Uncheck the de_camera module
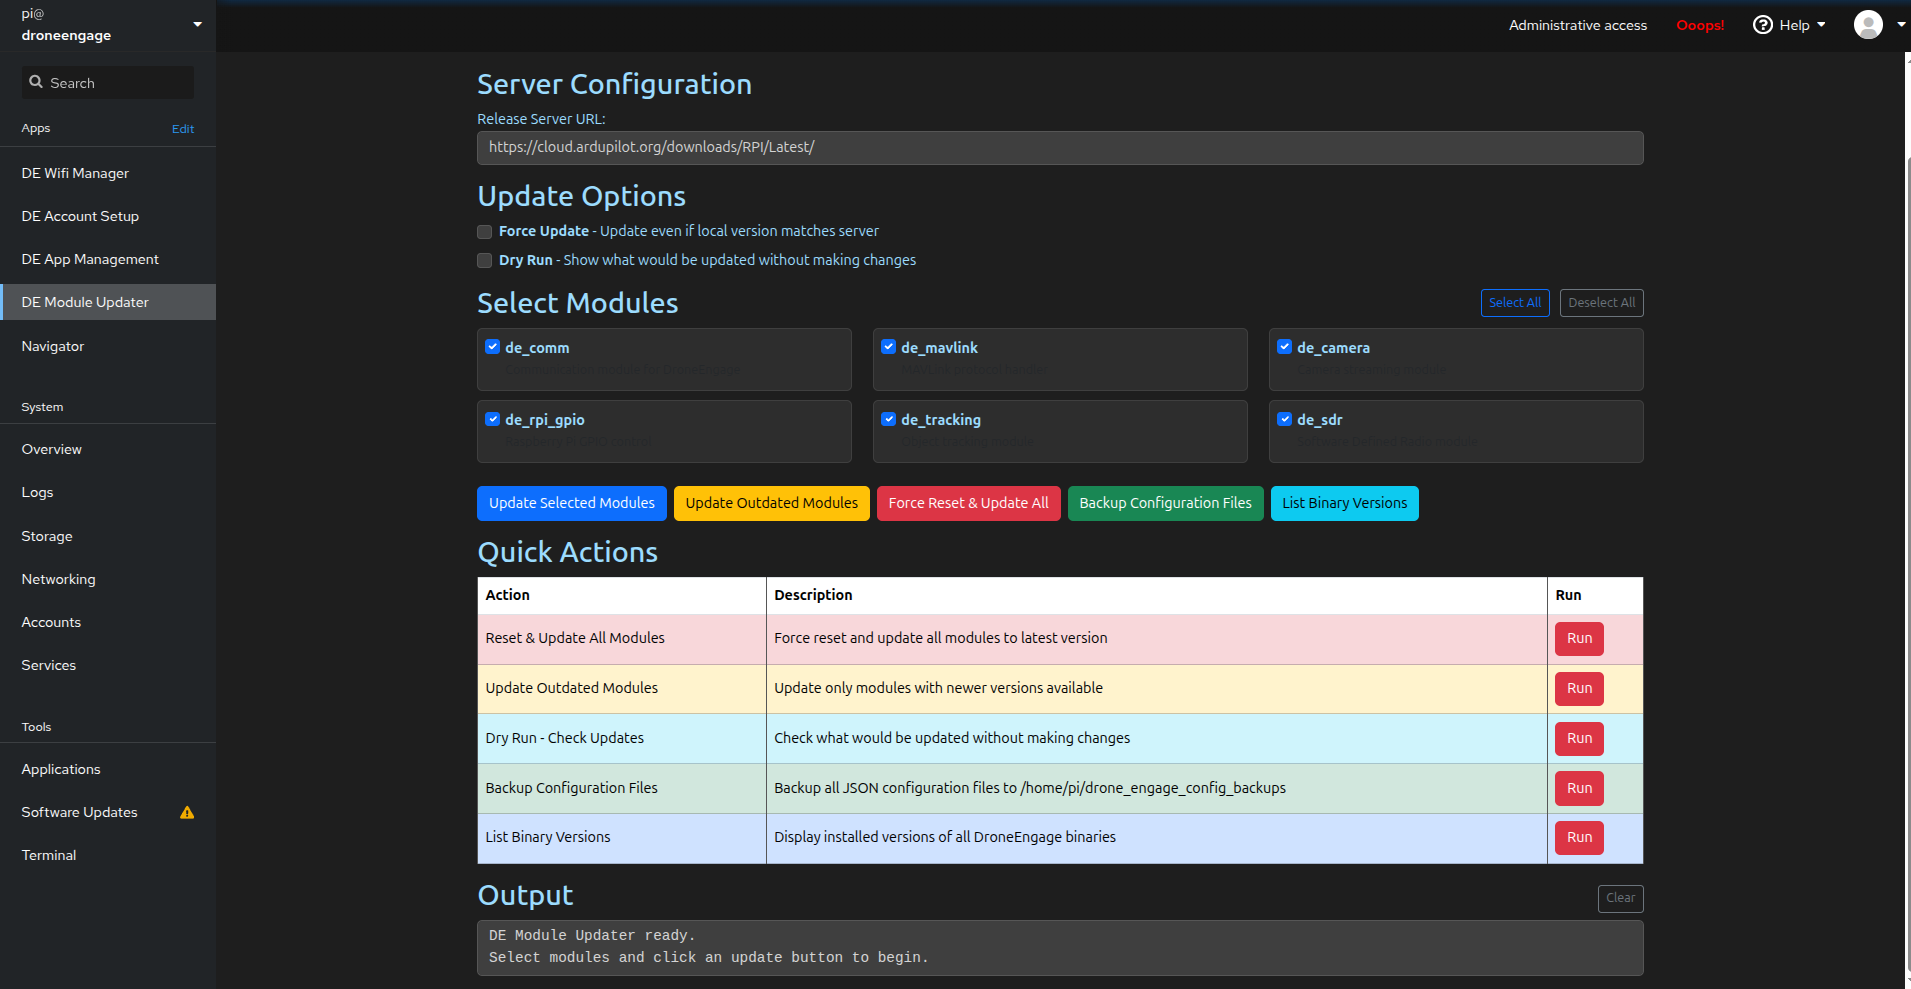1911x989 pixels. point(1285,346)
